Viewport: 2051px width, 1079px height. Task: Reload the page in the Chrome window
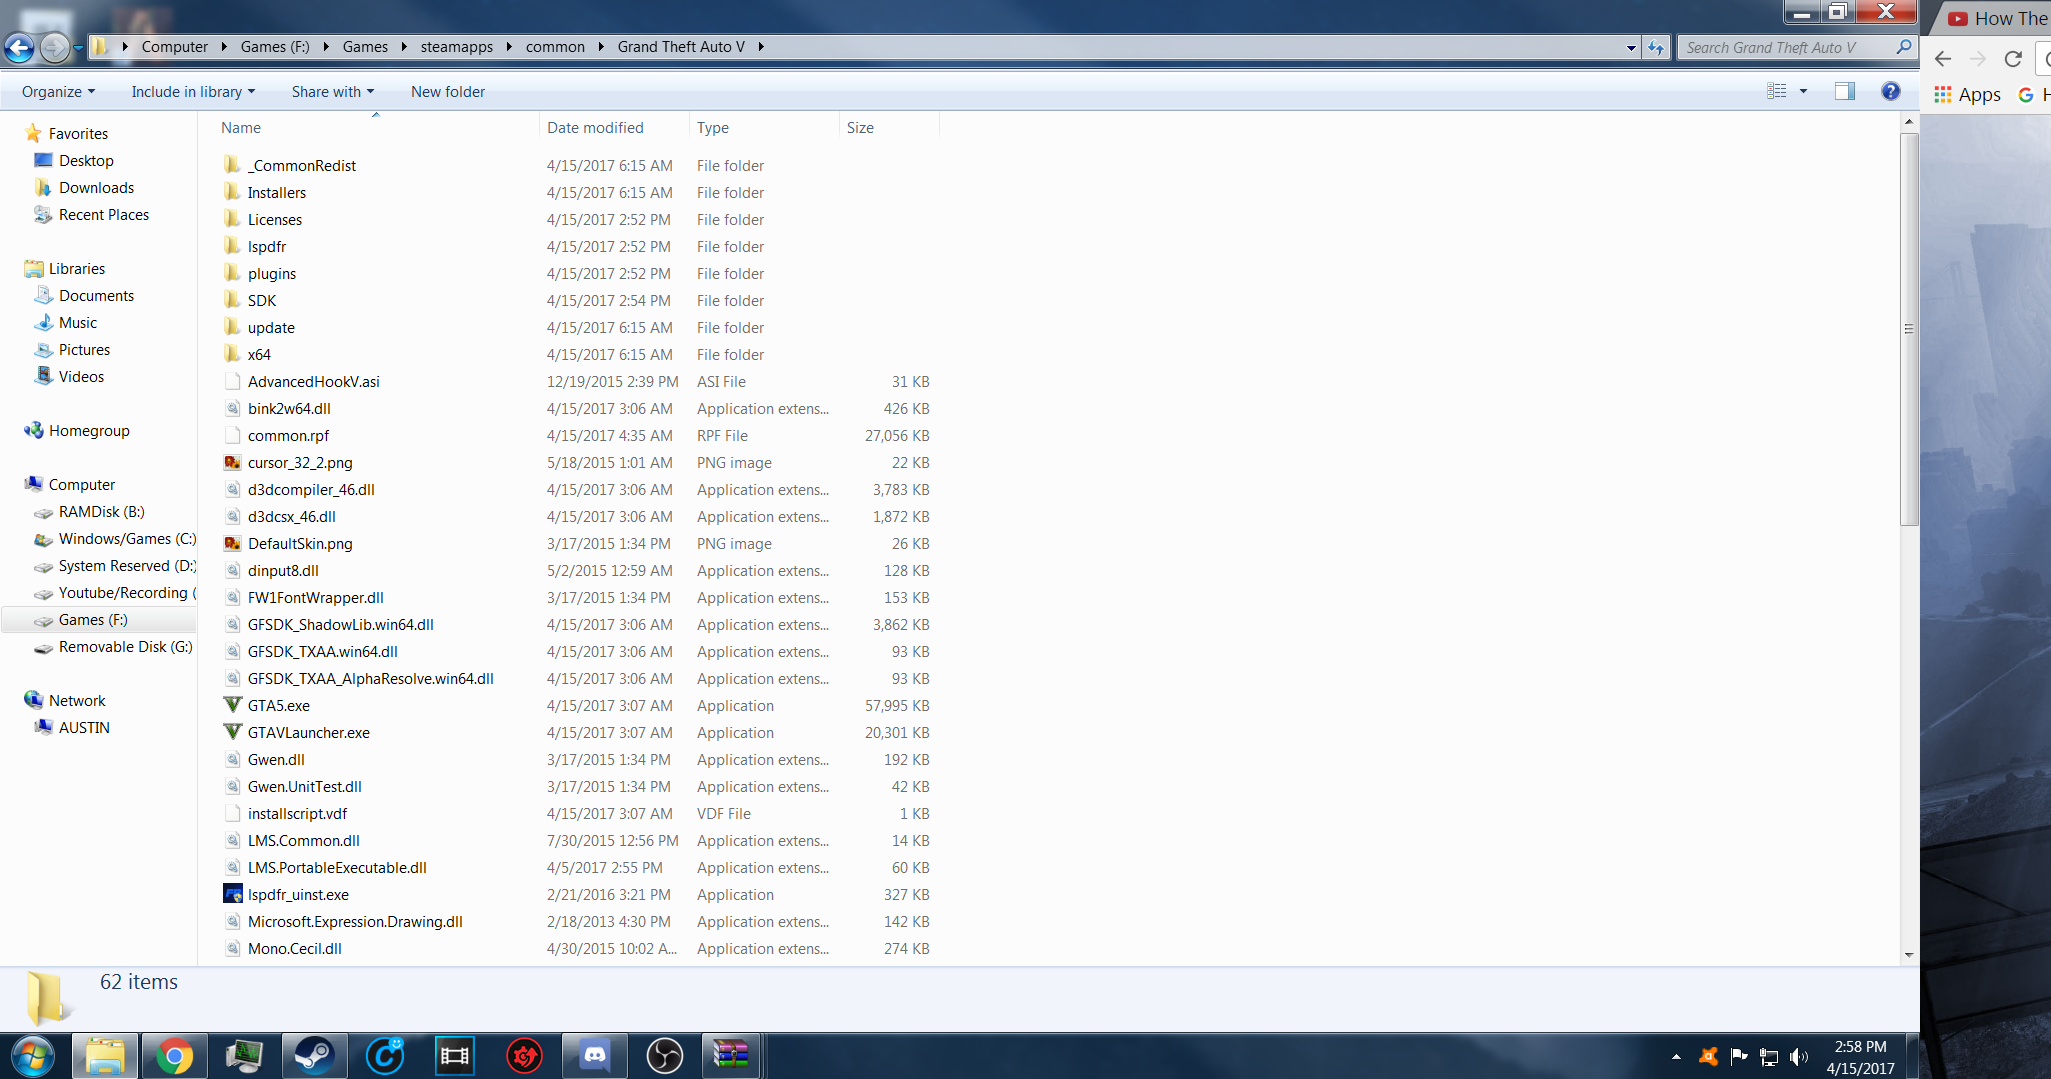pyautogui.click(x=2013, y=59)
